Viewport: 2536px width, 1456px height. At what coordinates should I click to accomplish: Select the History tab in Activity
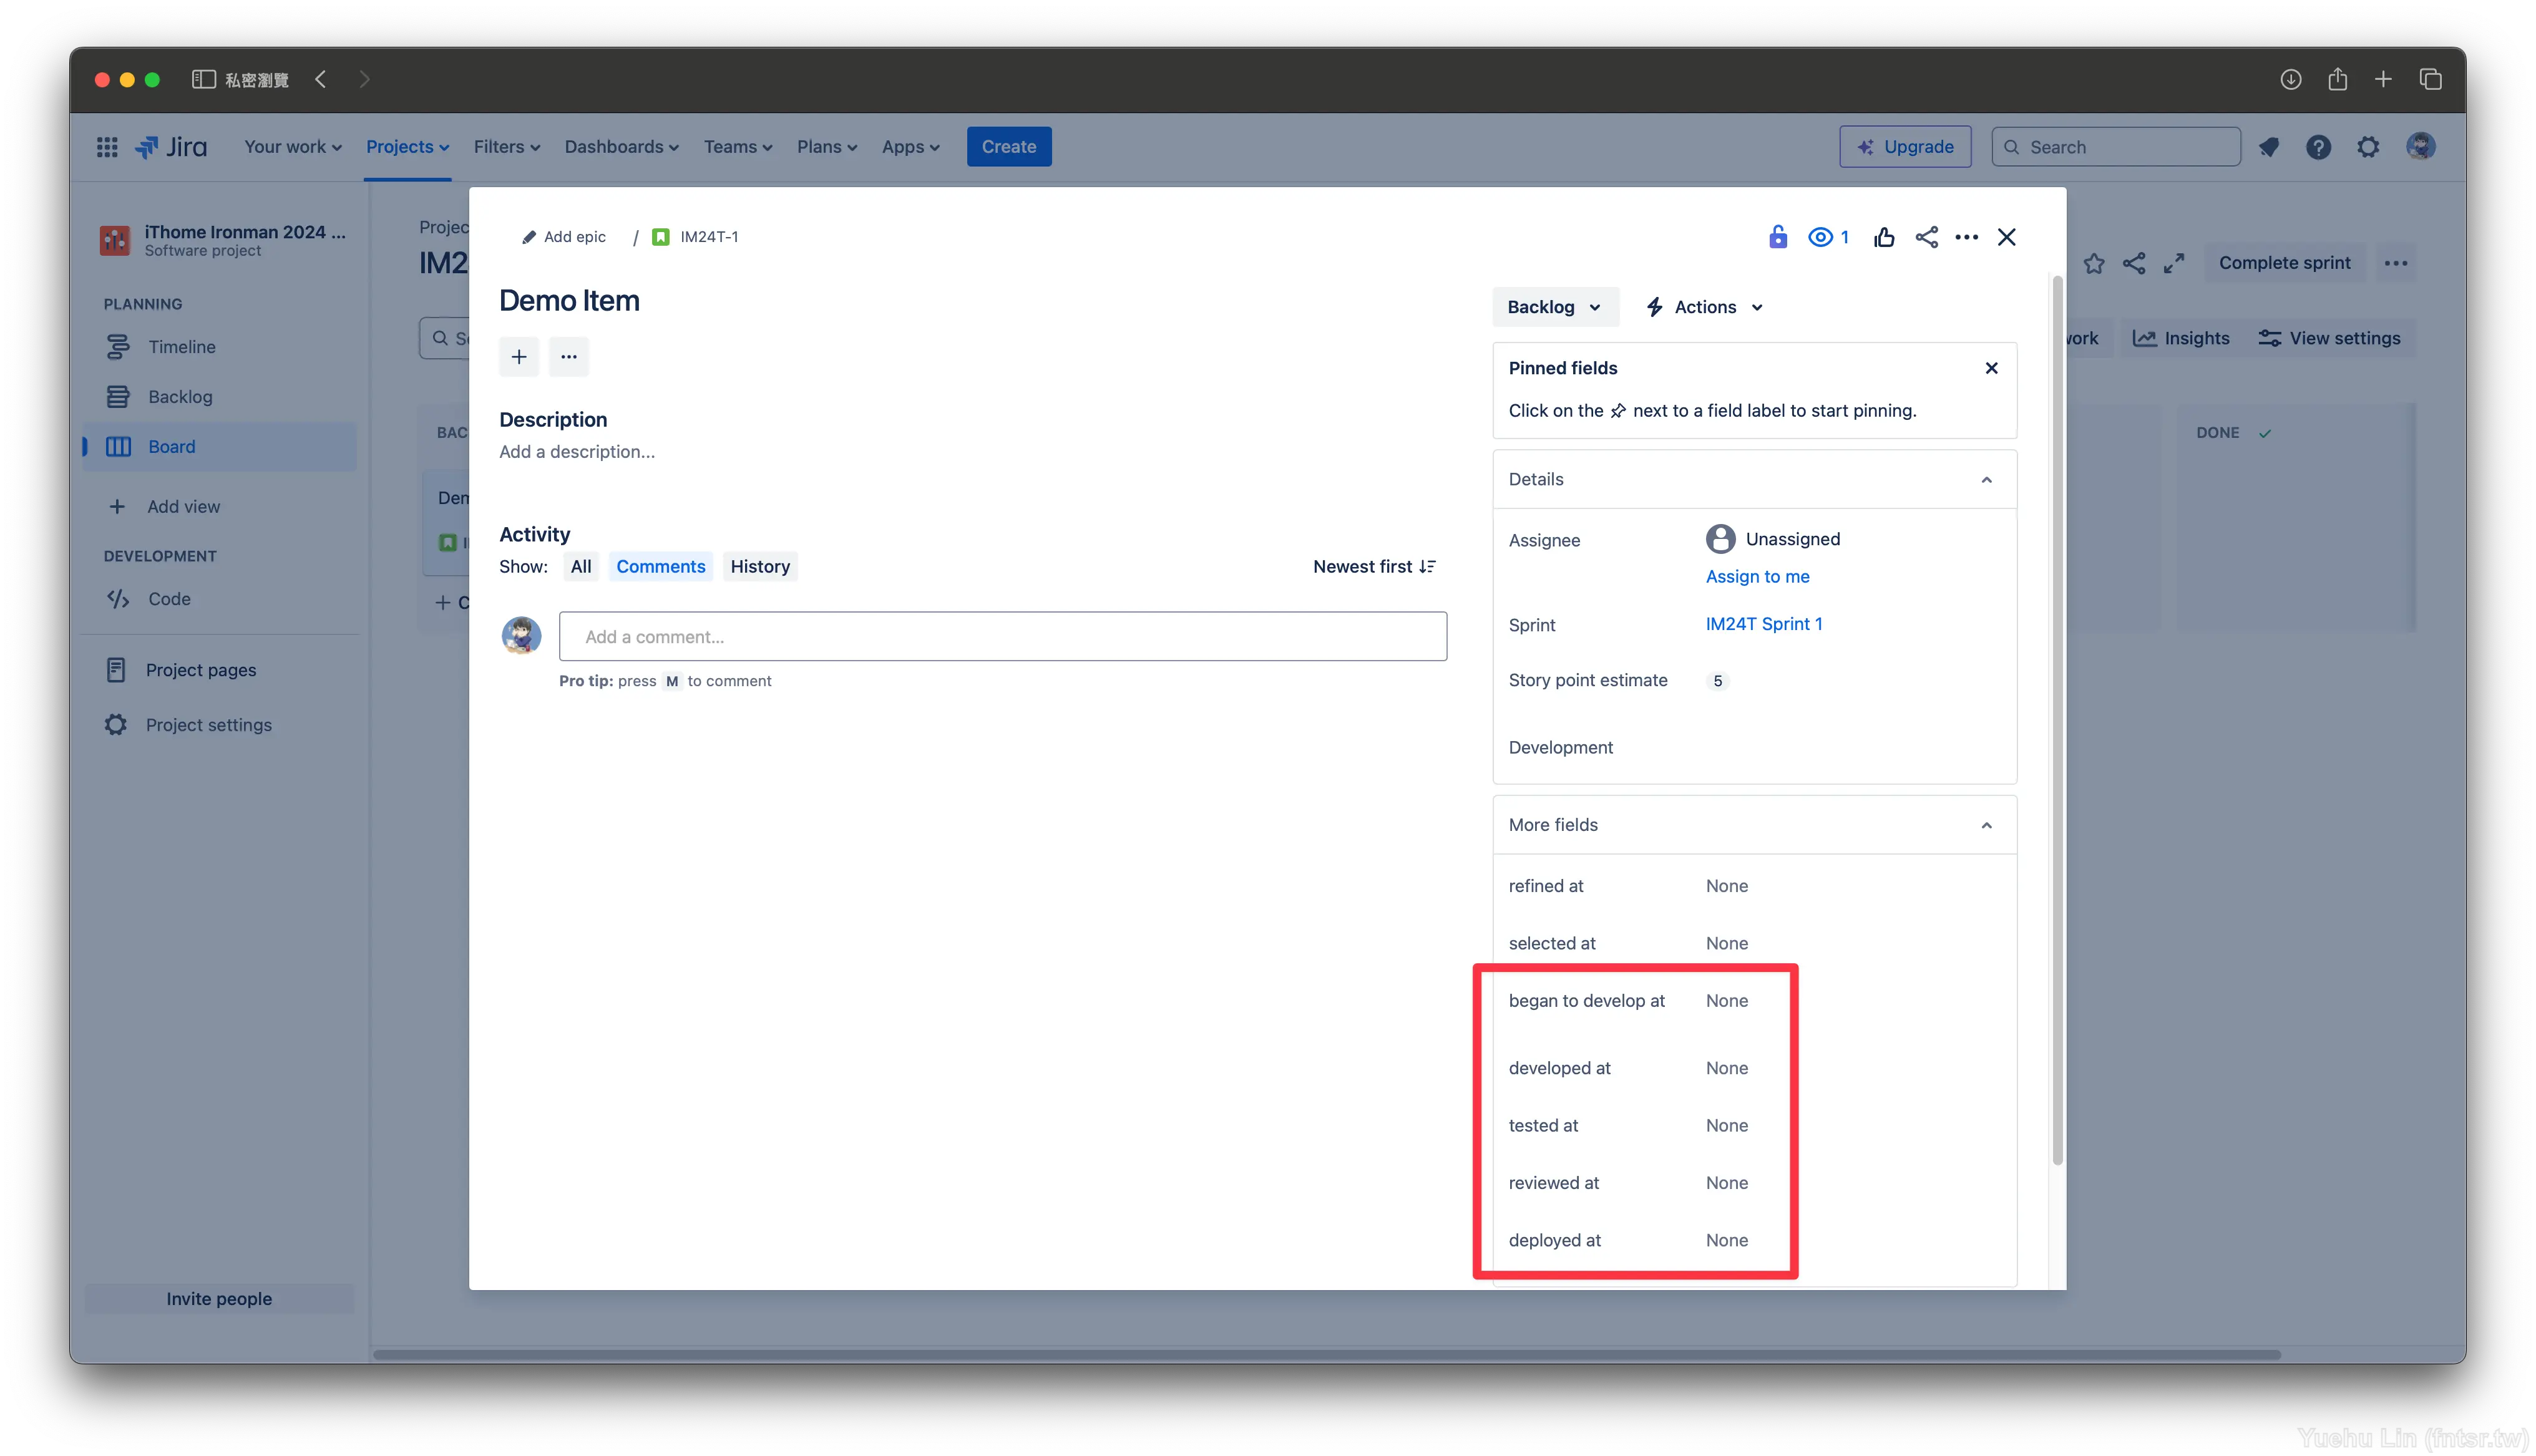(x=759, y=566)
